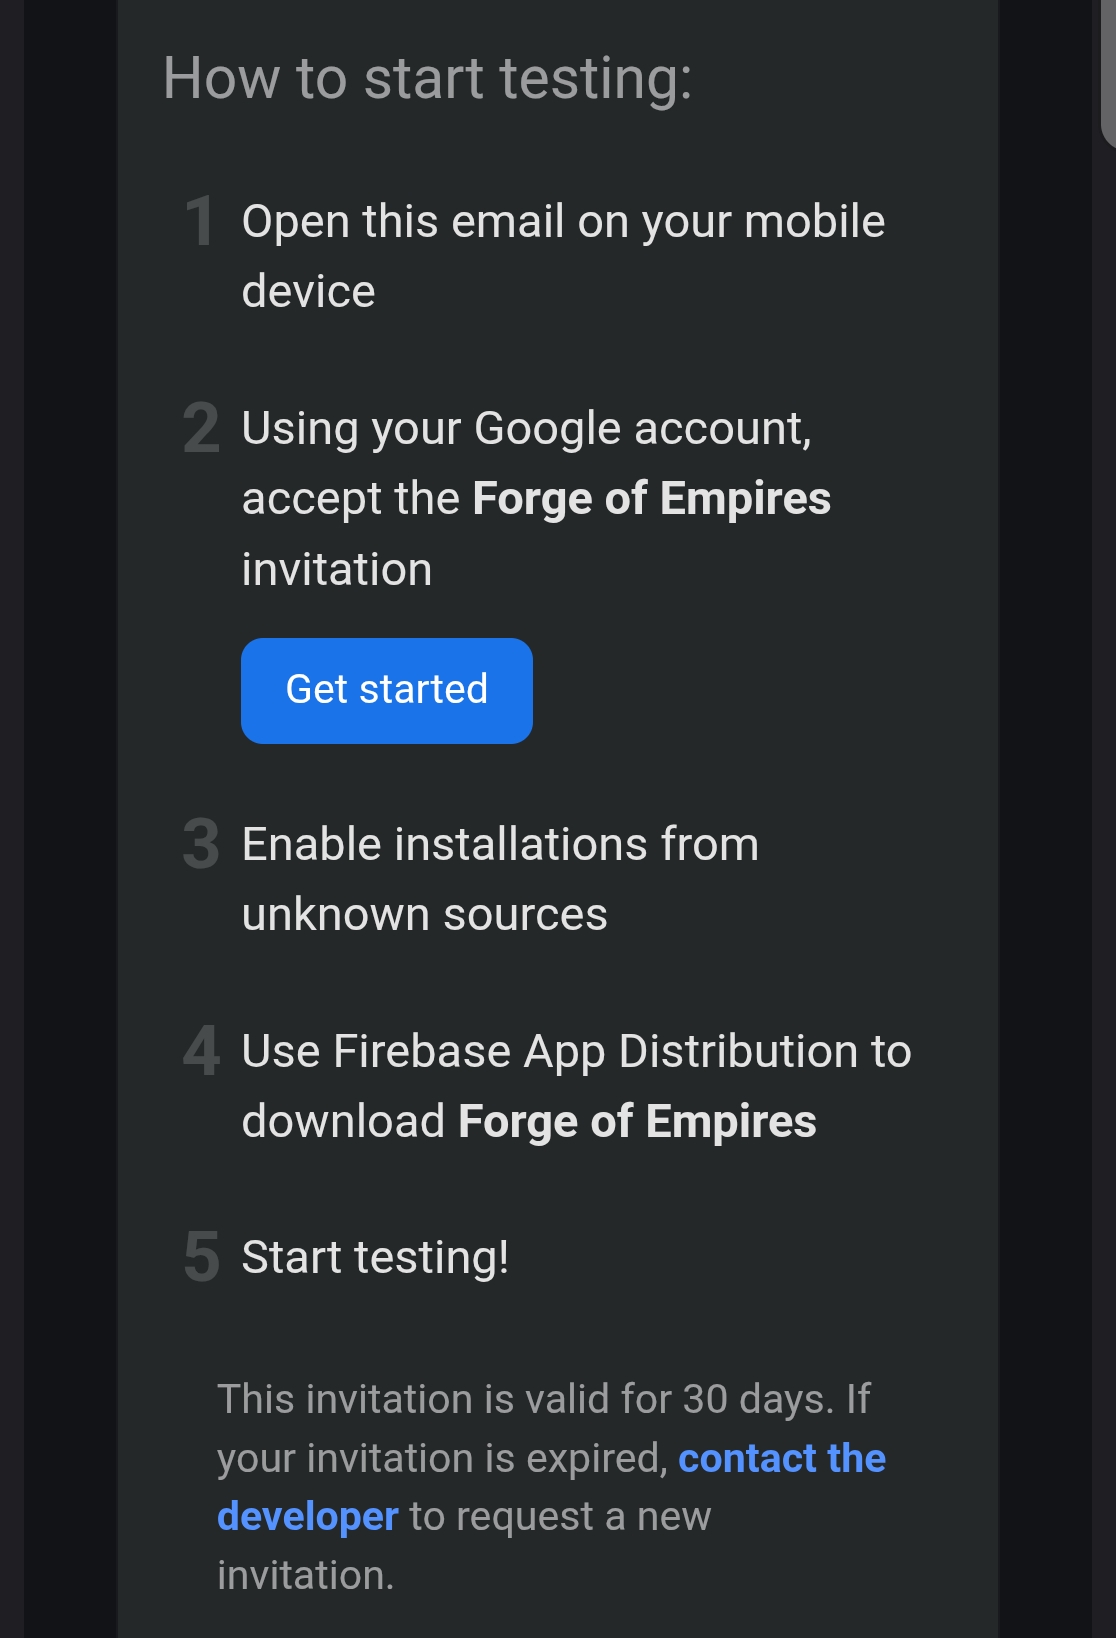Click bold Forge of Empires in step four

(637, 1122)
